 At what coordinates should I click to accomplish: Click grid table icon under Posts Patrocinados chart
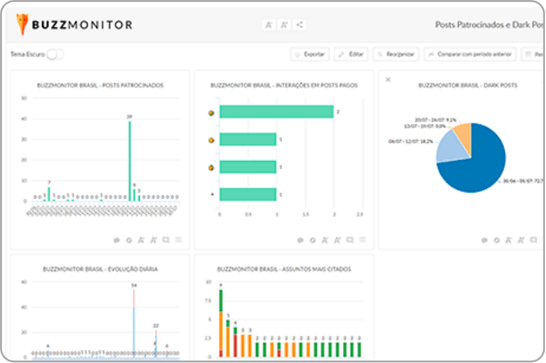tap(178, 240)
